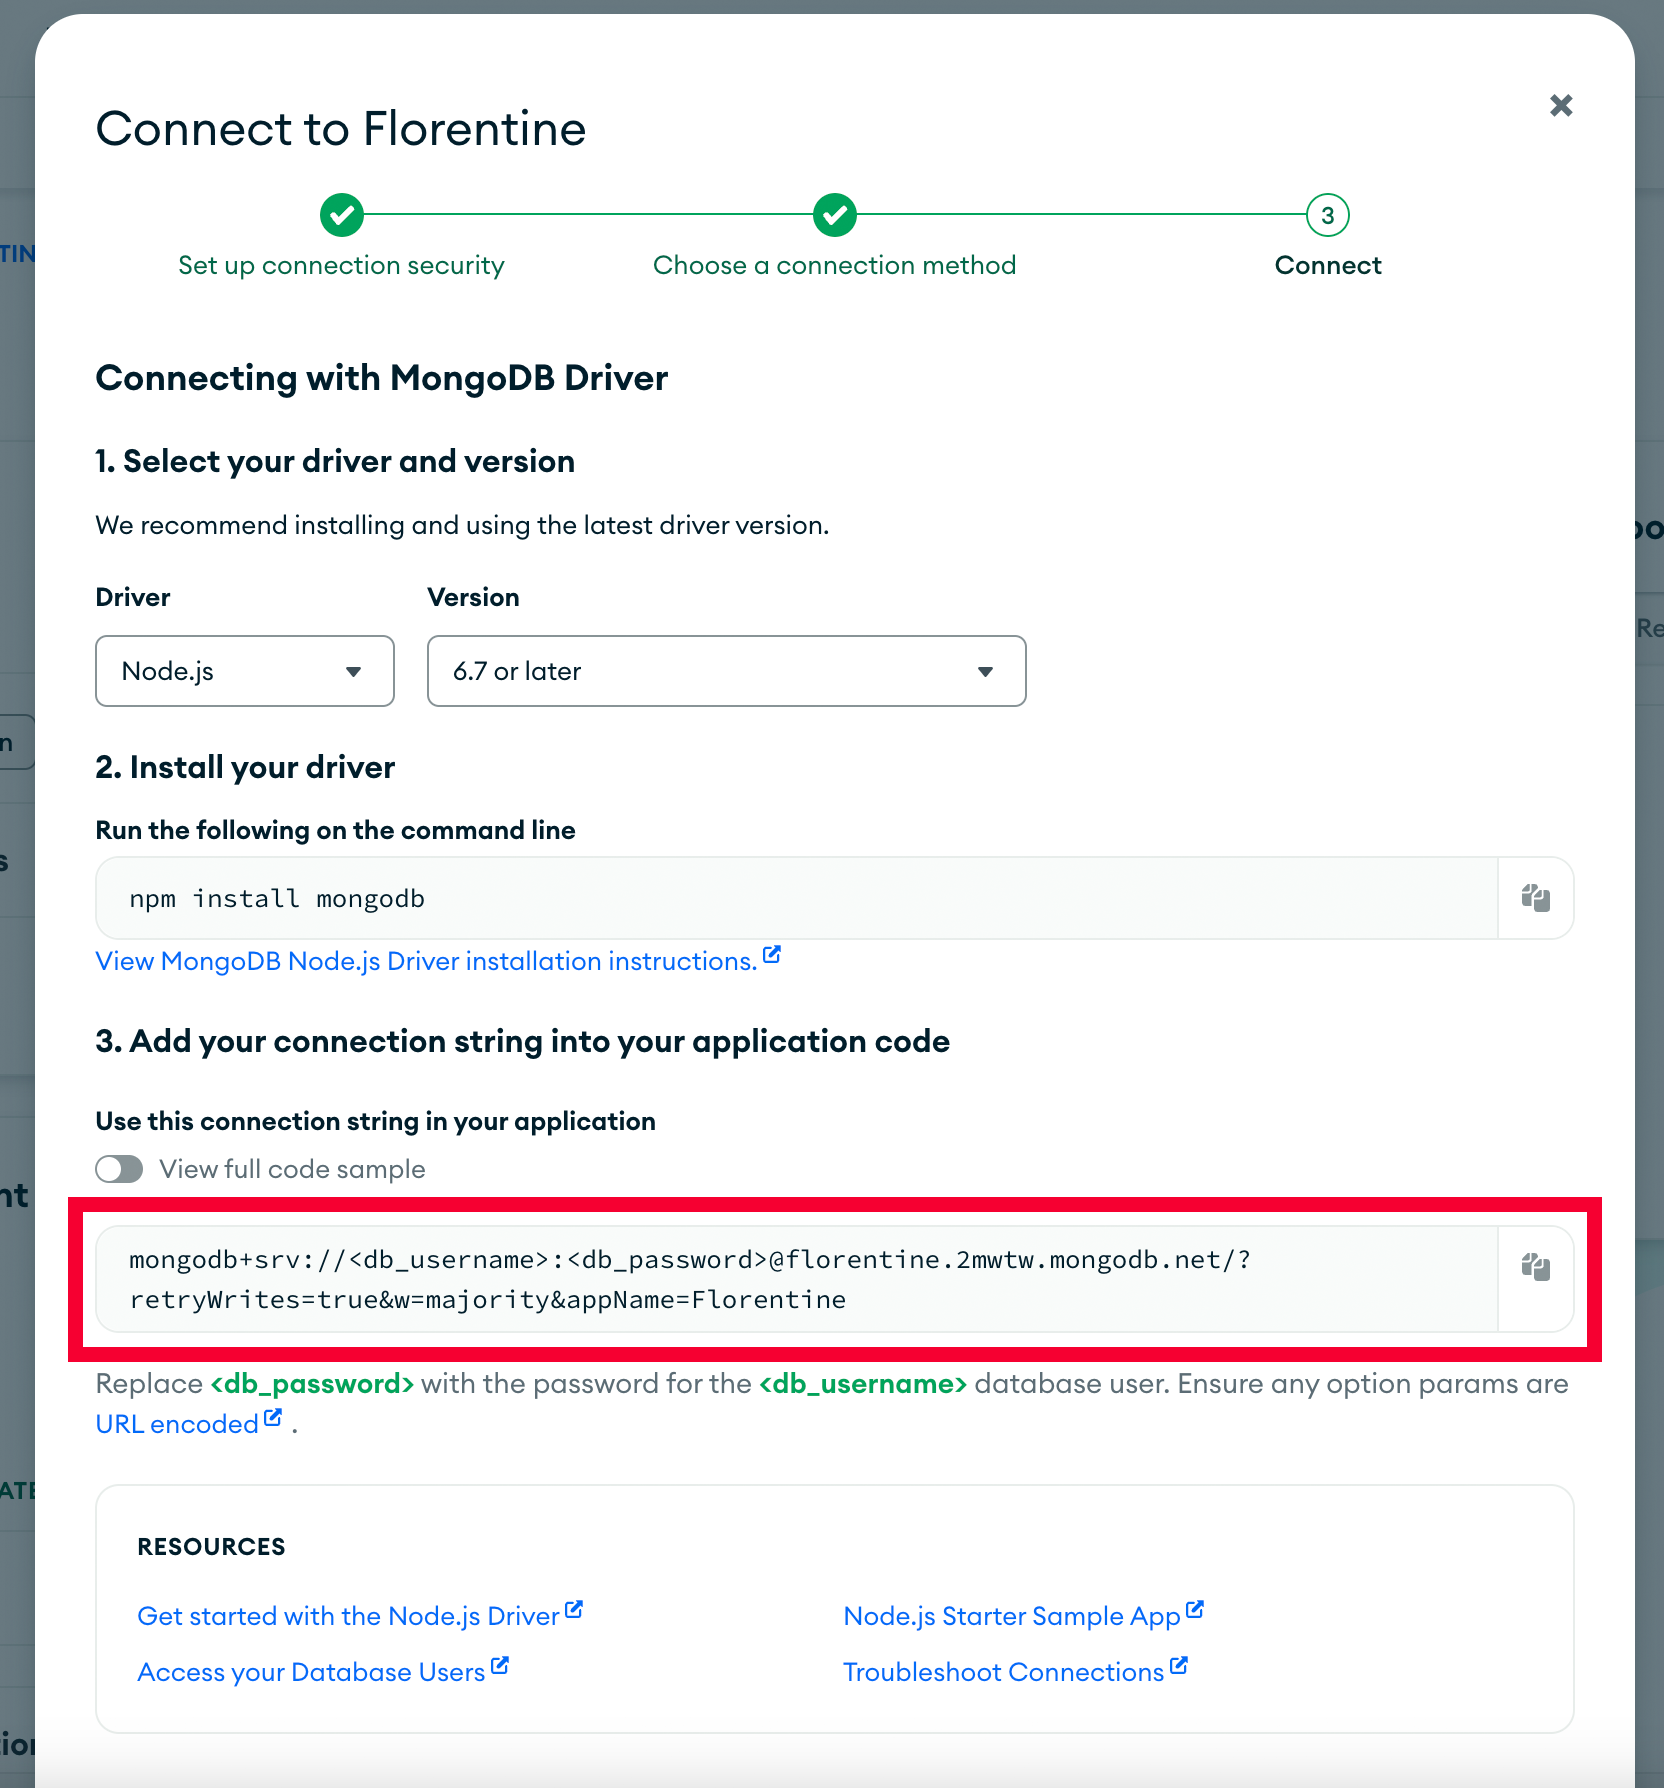Open Troubleshoot Connections link

tap(1004, 1672)
